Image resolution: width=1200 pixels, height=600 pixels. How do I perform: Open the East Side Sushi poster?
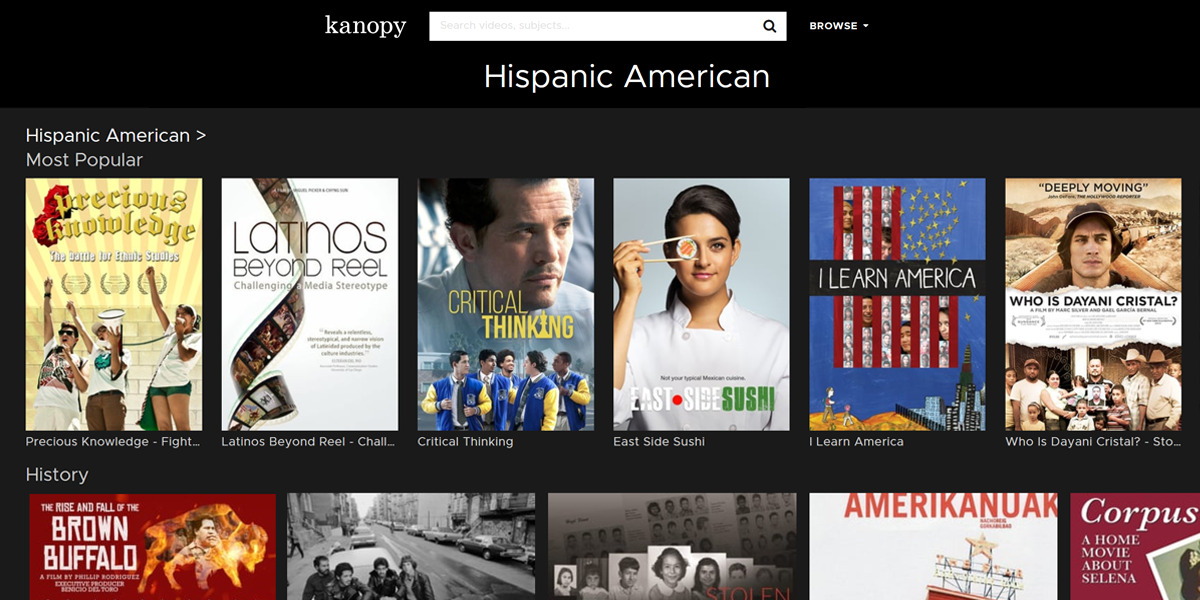pyautogui.click(x=701, y=303)
